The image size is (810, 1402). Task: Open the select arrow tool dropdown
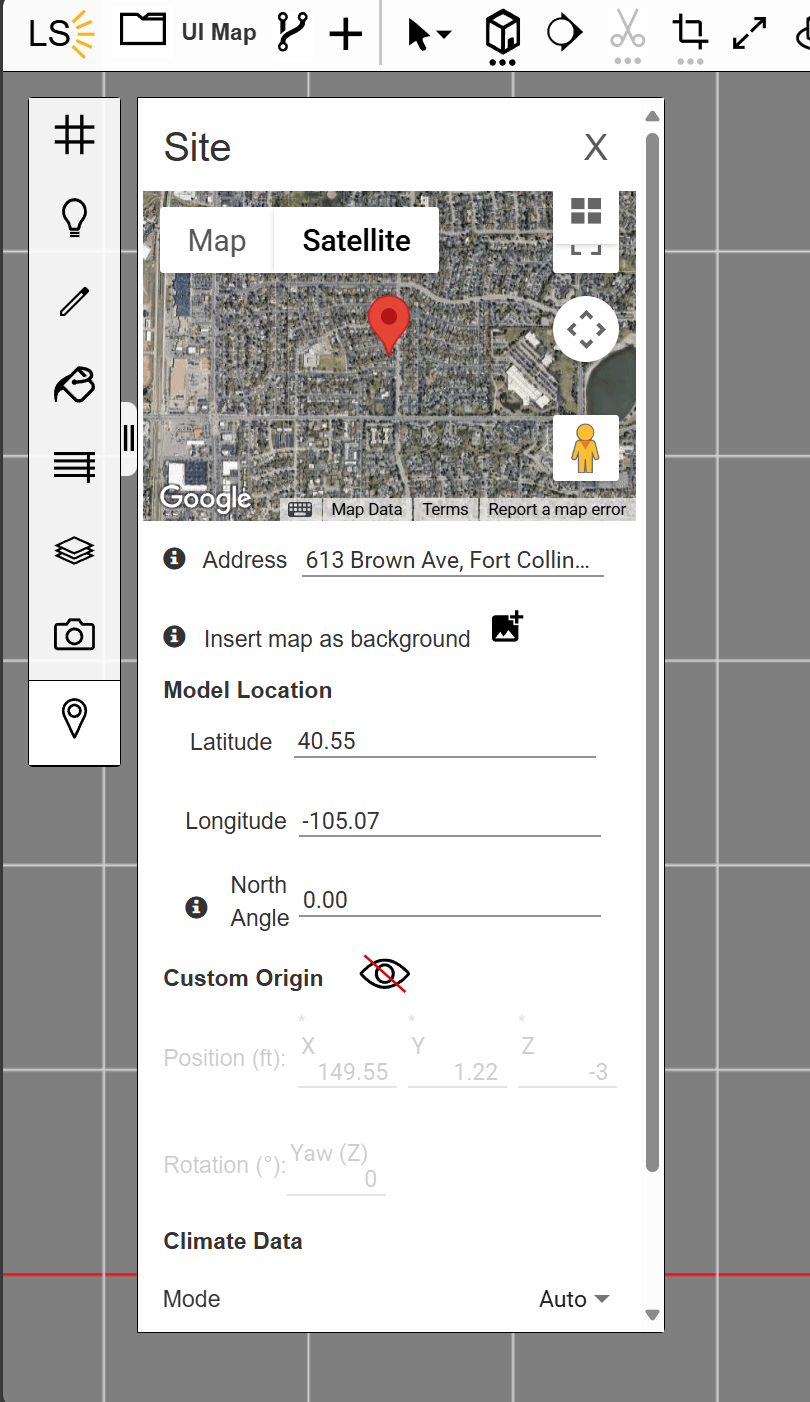[x=429, y=35]
